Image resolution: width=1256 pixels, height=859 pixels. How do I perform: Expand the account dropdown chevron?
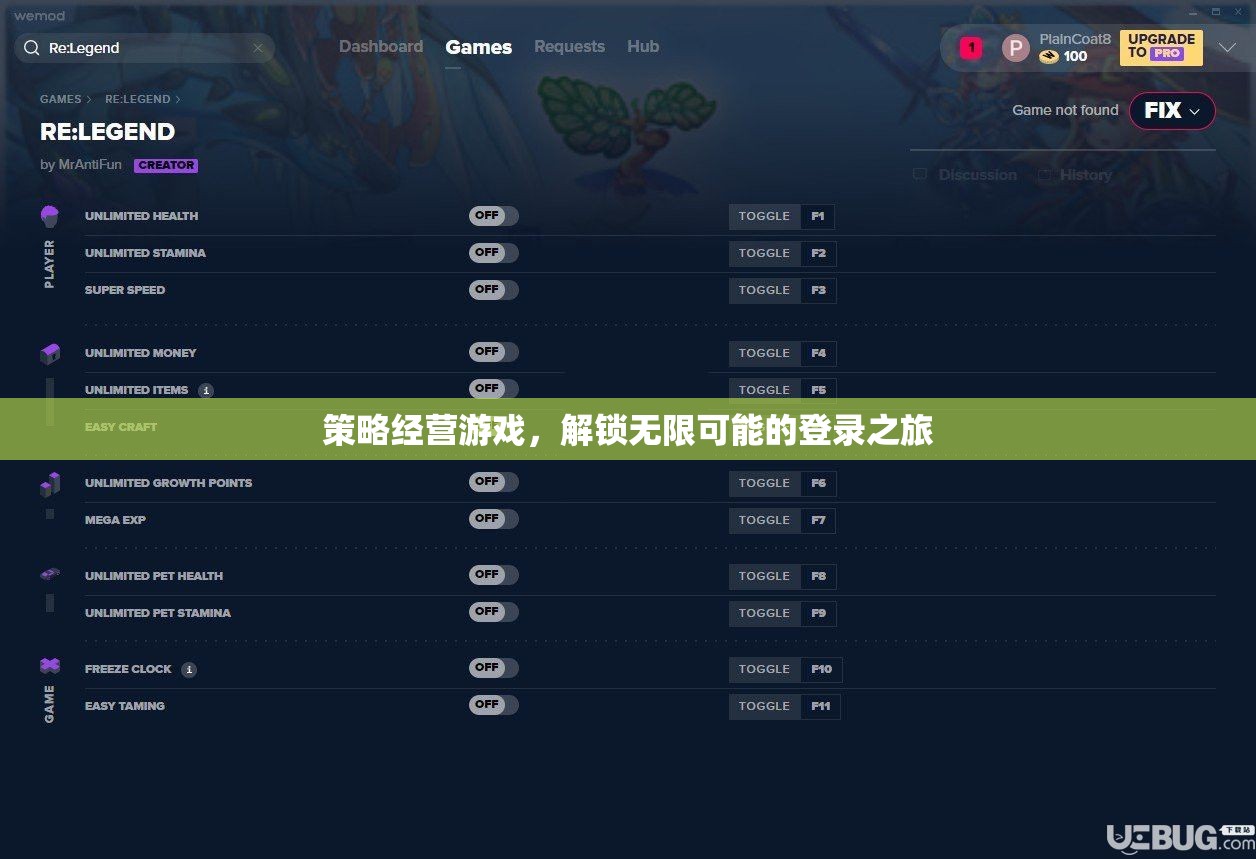[1227, 47]
